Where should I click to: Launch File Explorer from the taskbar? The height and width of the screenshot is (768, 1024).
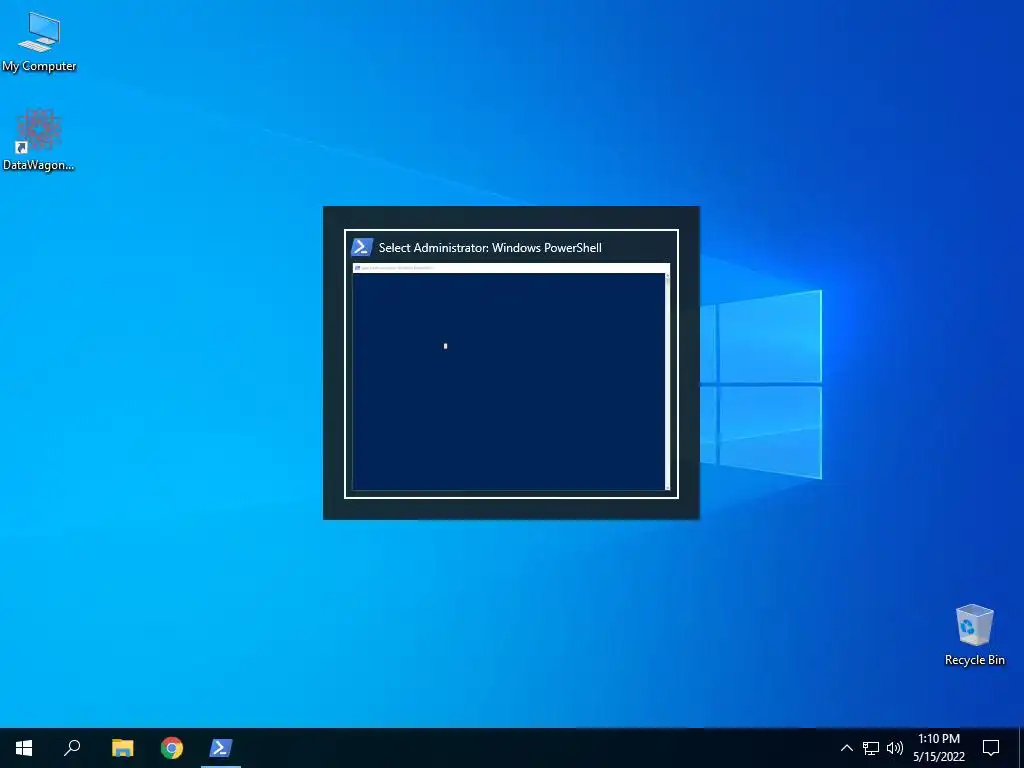point(122,748)
